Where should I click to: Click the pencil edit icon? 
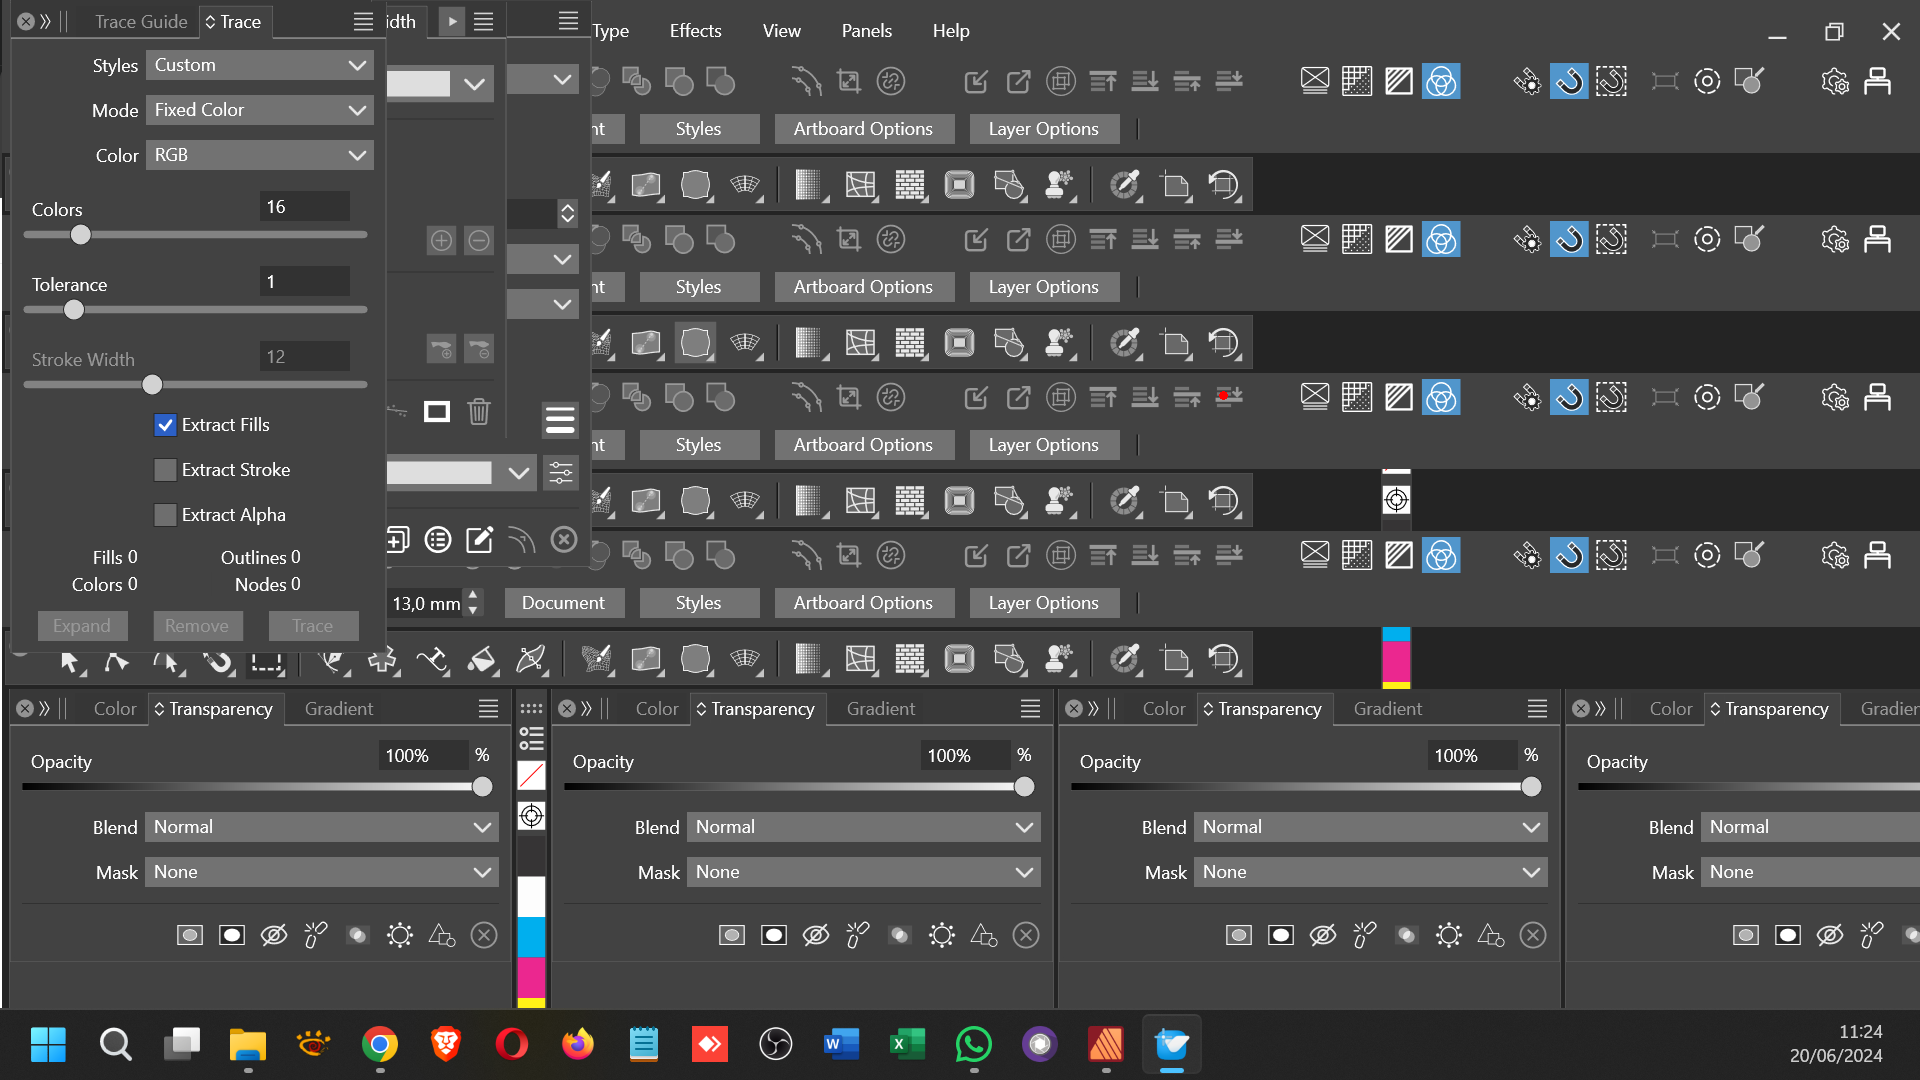tap(480, 541)
